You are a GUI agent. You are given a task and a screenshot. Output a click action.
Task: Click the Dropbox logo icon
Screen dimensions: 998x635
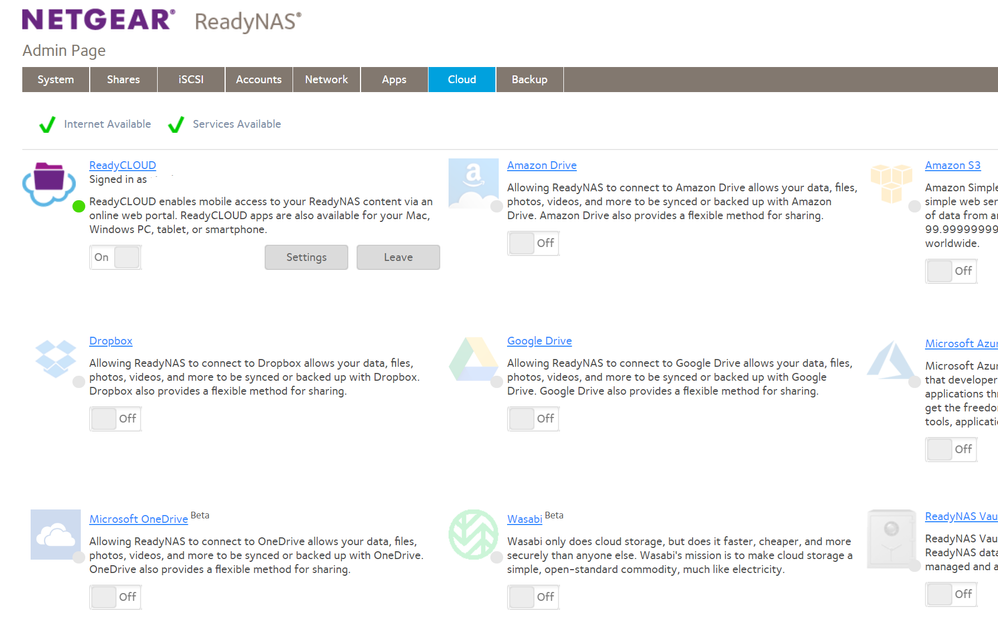point(55,359)
